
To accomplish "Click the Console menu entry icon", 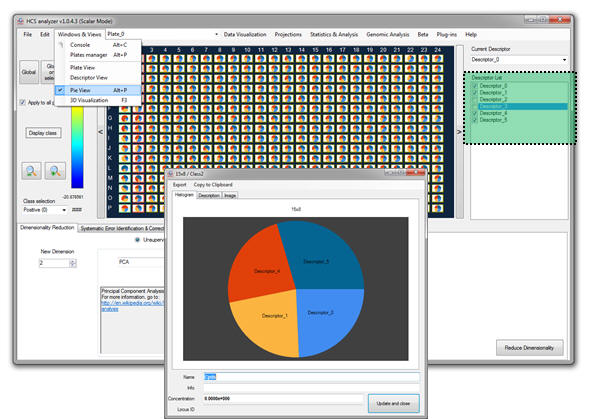I will point(61,45).
